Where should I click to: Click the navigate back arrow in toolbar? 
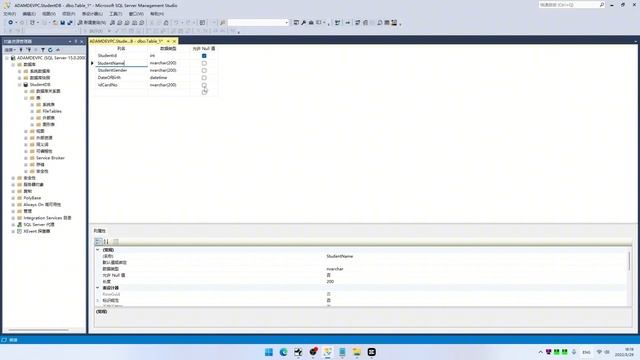[x=11, y=22]
